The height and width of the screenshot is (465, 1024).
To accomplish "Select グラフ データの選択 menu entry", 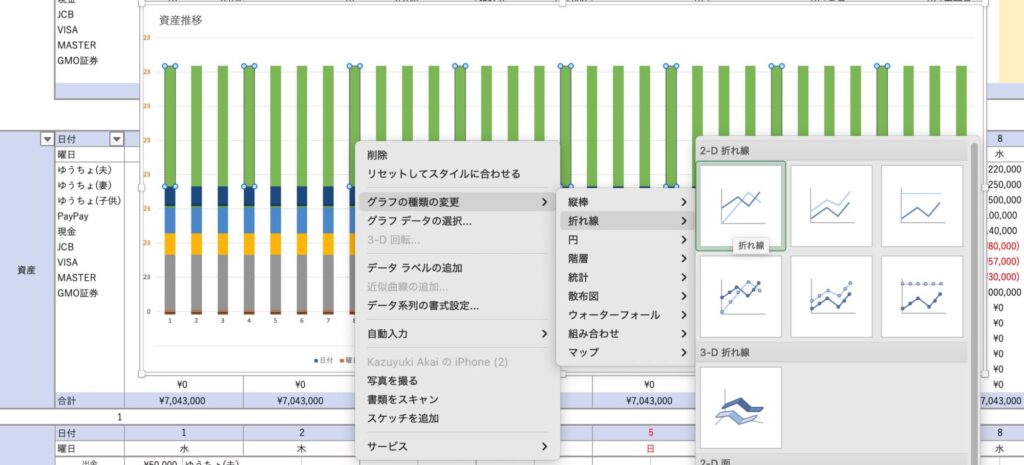I will 419,221.
